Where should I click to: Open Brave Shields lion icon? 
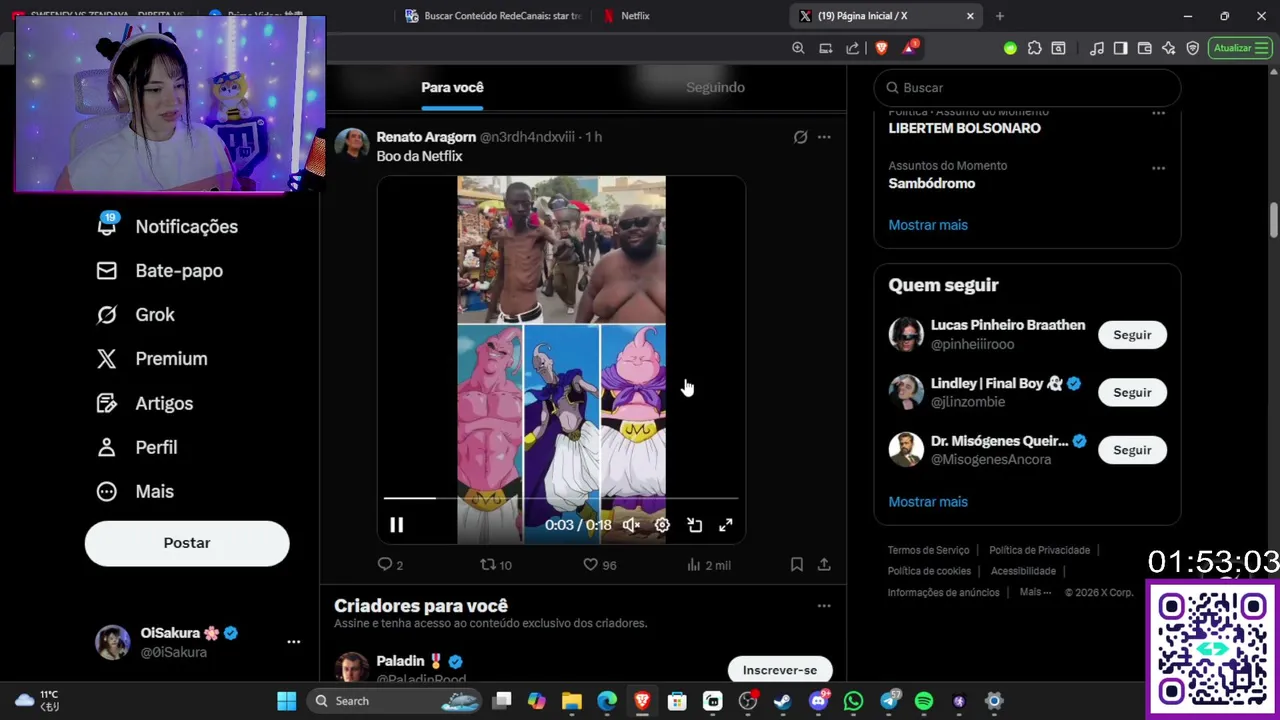(881, 48)
